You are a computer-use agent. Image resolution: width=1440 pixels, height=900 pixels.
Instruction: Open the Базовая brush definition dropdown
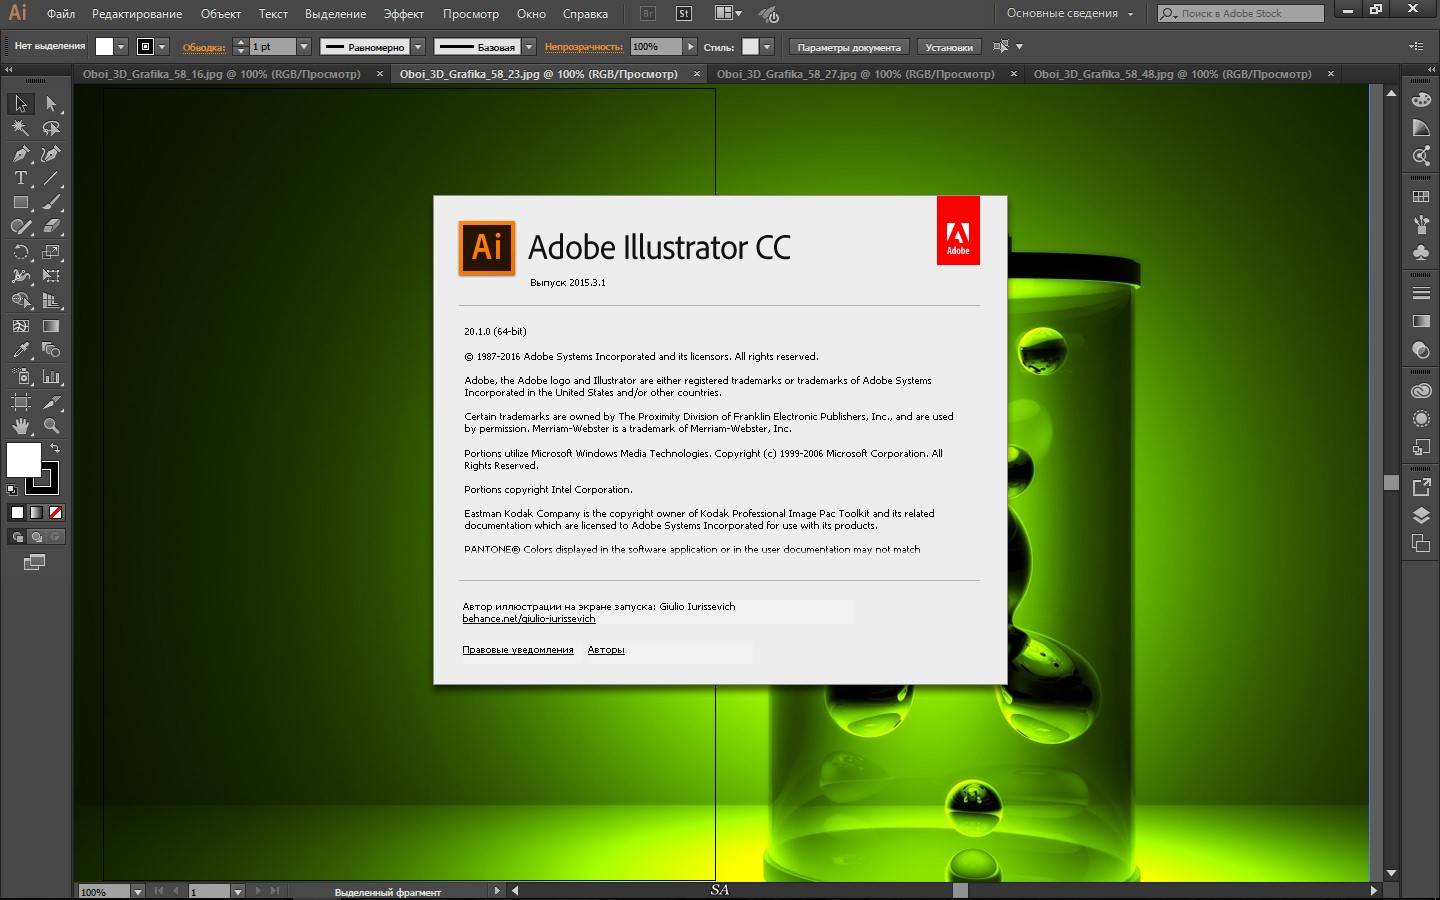click(x=529, y=47)
